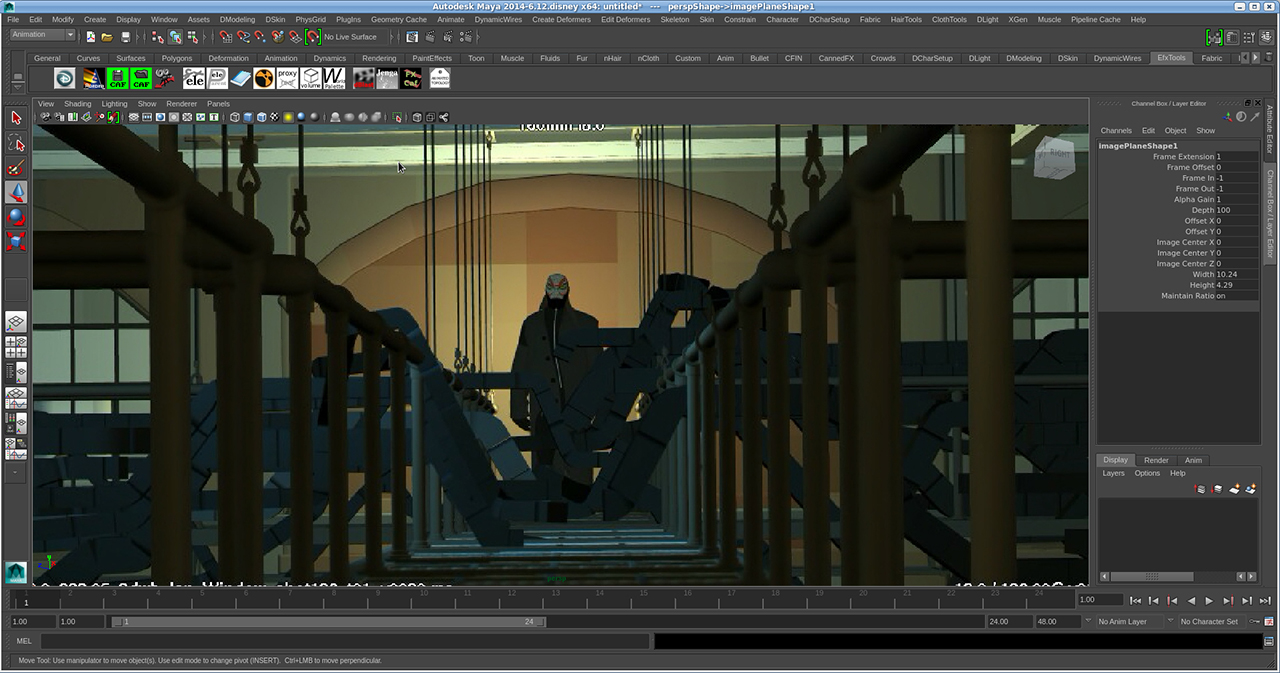Screen dimensions: 1280x673
Task: Toggle the auto keyframe key icon
Action: (x=1256, y=621)
